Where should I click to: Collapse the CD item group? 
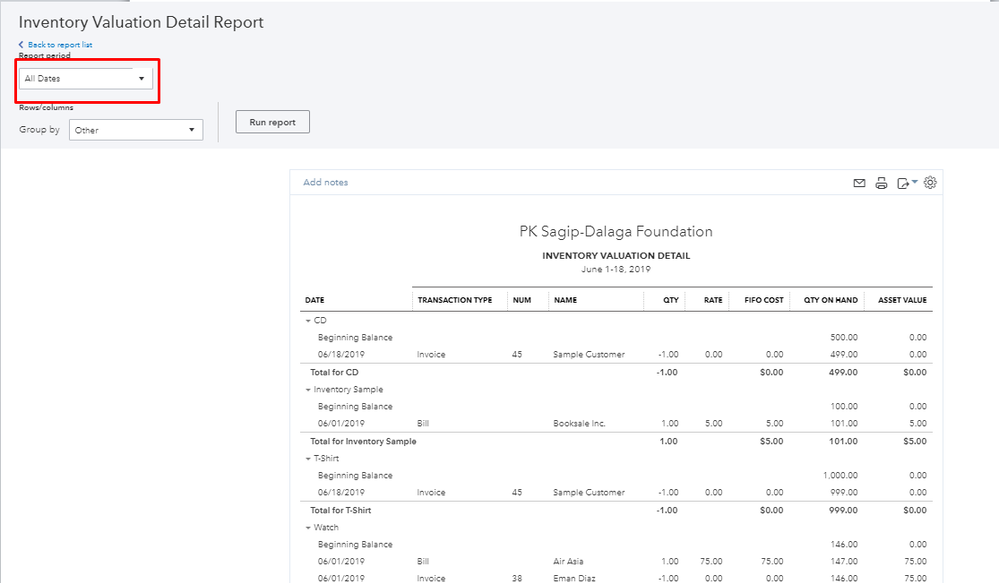pyautogui.click(x=308, y=321)
